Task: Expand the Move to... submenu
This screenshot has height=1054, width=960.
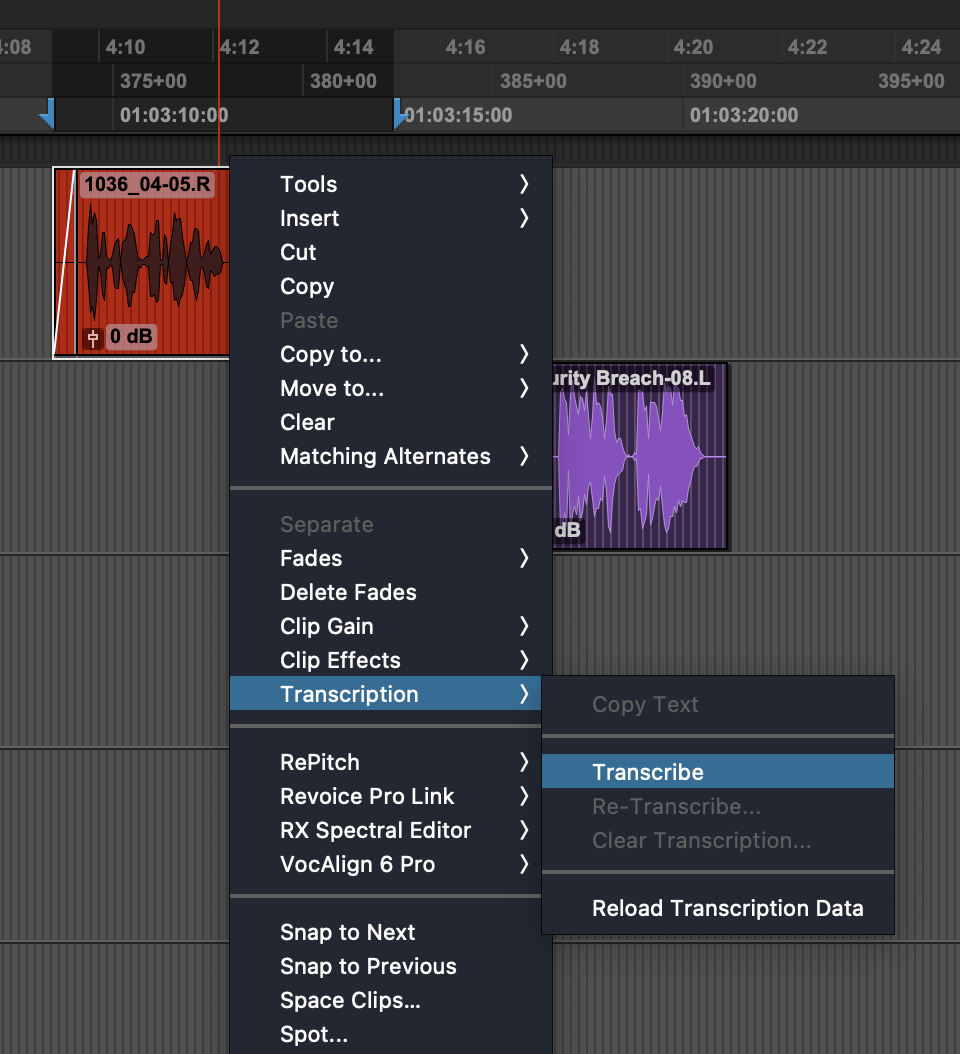Action: pos(391,389)
